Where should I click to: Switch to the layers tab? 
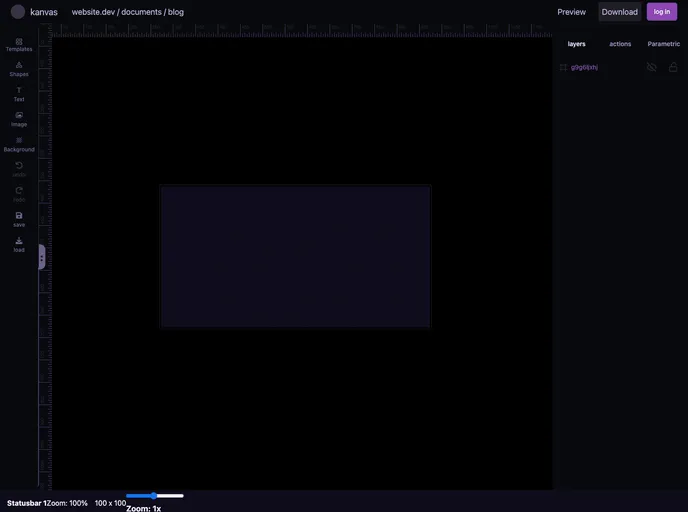pos(576,44)
